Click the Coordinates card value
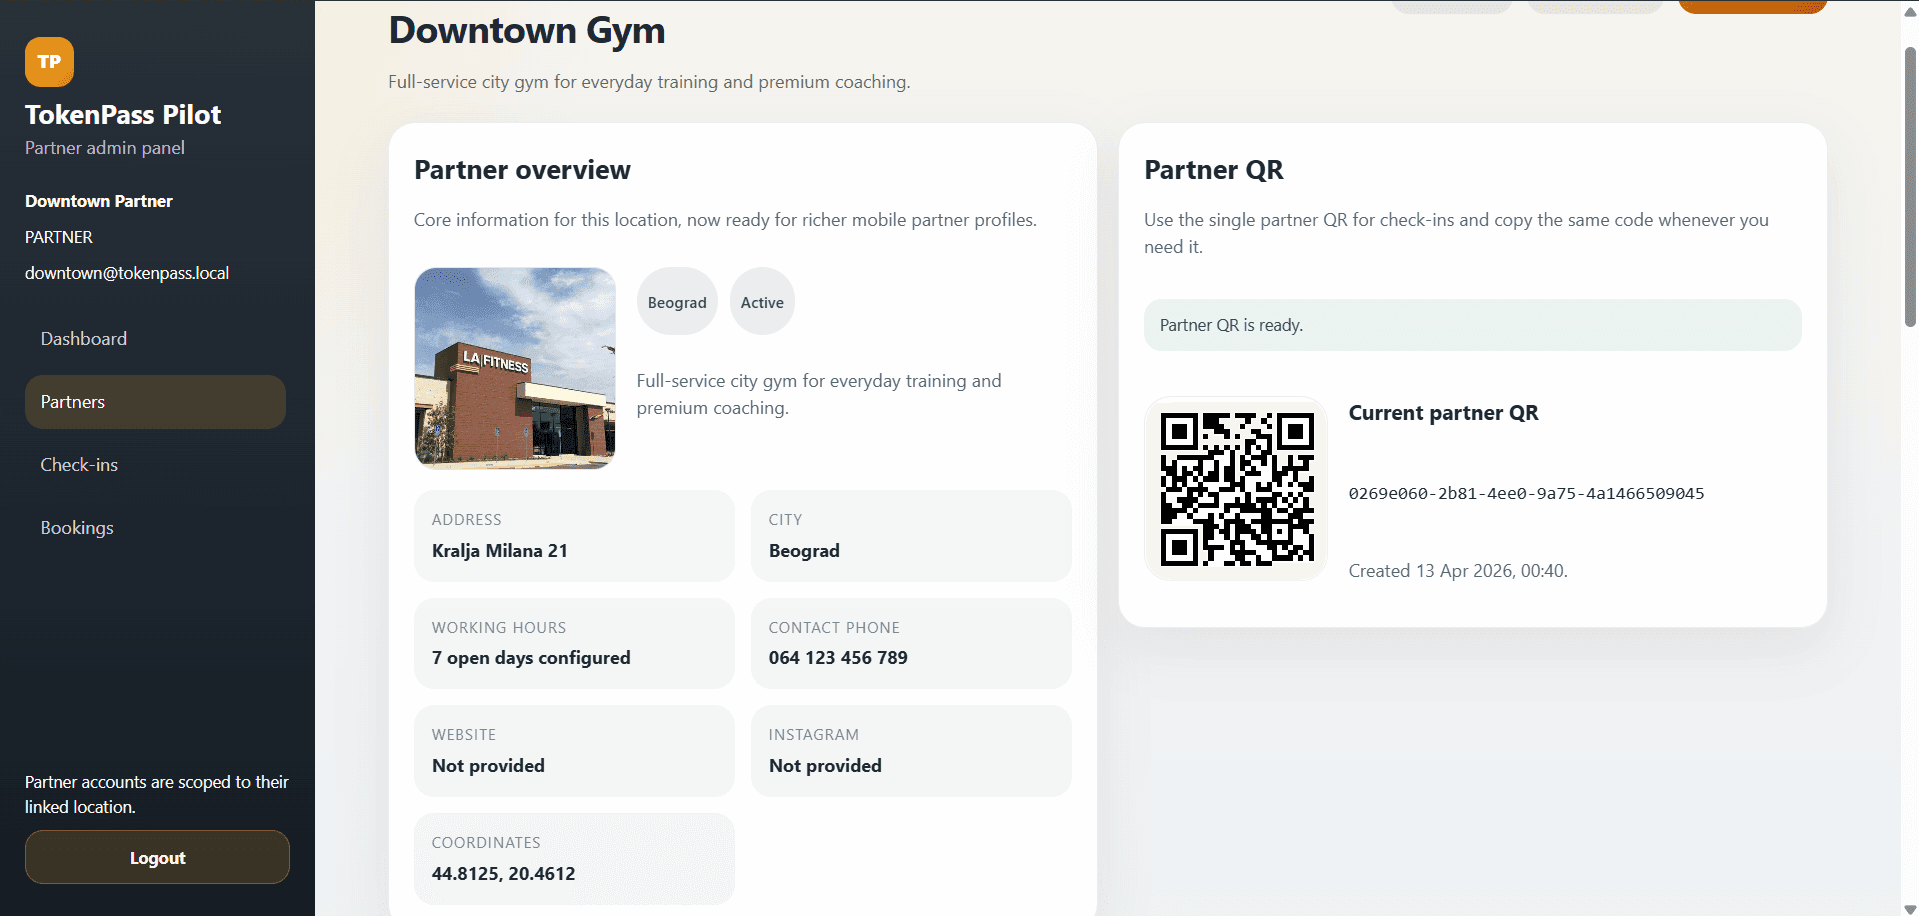Viewport: 1919px width, 916px height. click(x=503, y=873)
